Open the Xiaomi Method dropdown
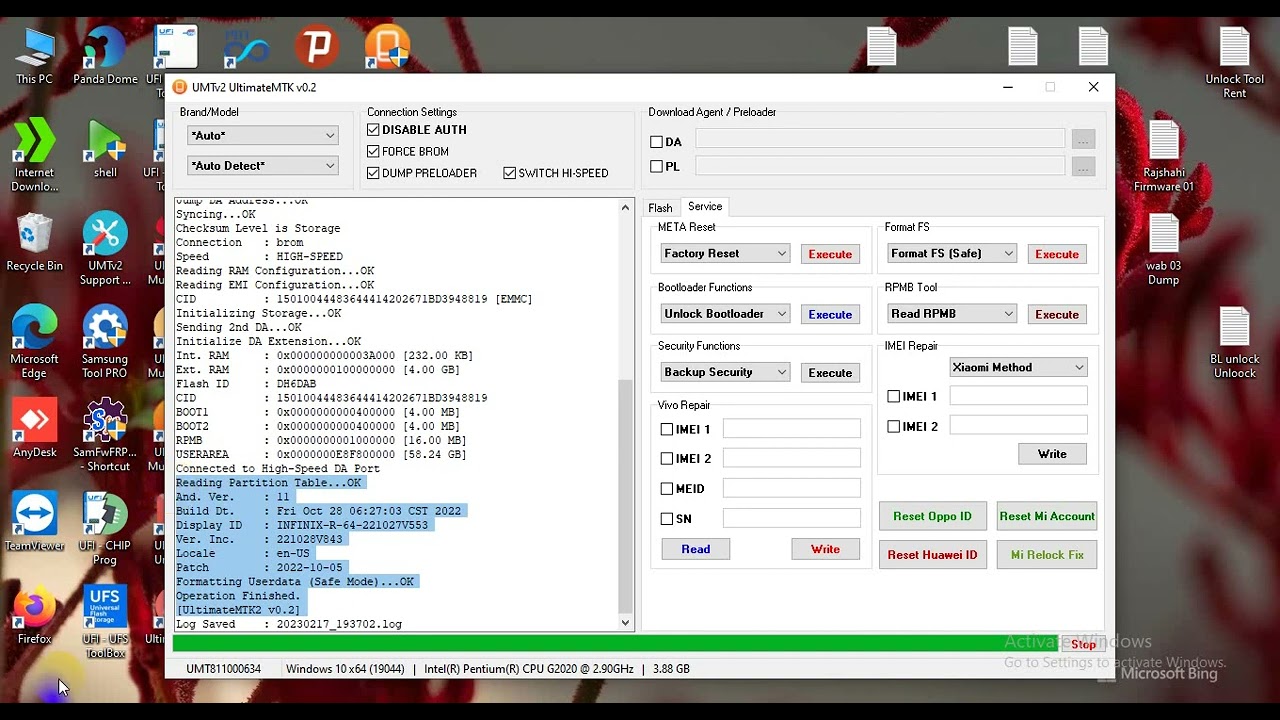Image resolution: width=1280 pixels, height=720 pixels. point(1018,368)
